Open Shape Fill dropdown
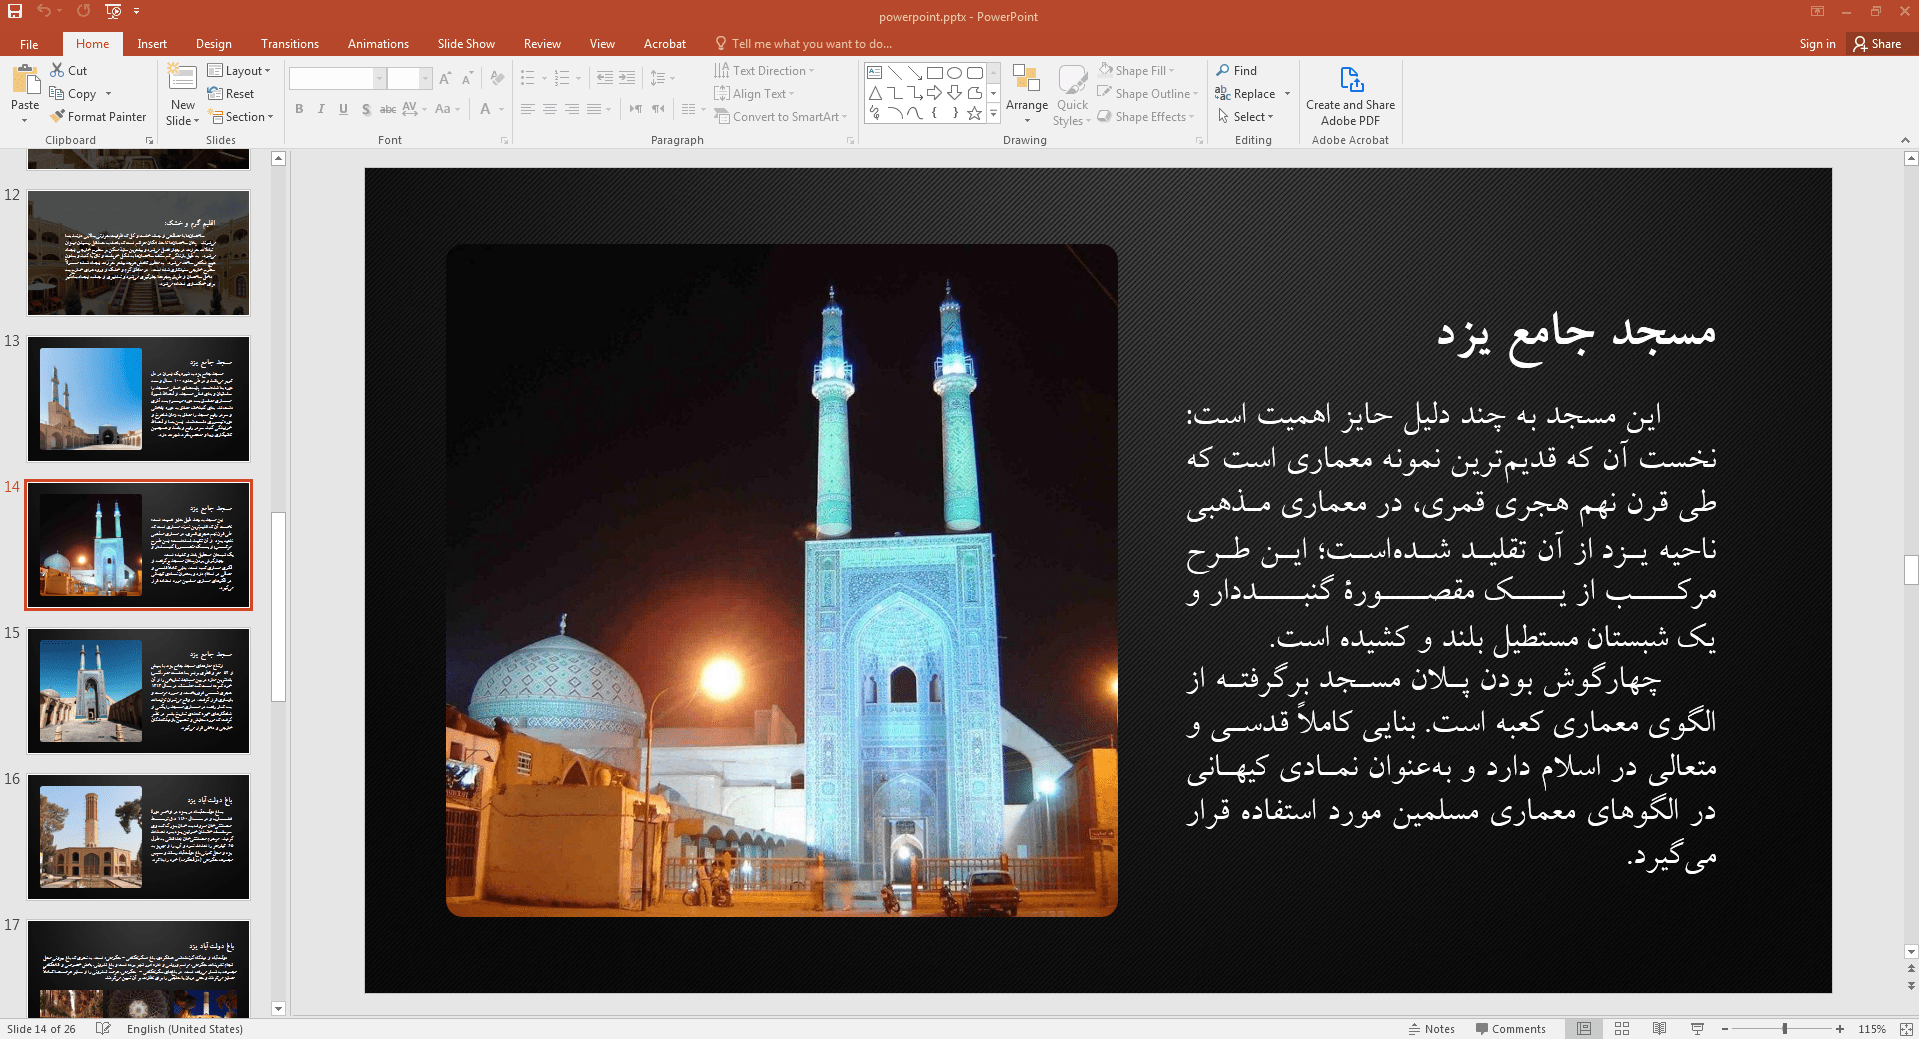This screenshot has width=1919, height=1039. pyautogui.click(x=1136, y=70)
